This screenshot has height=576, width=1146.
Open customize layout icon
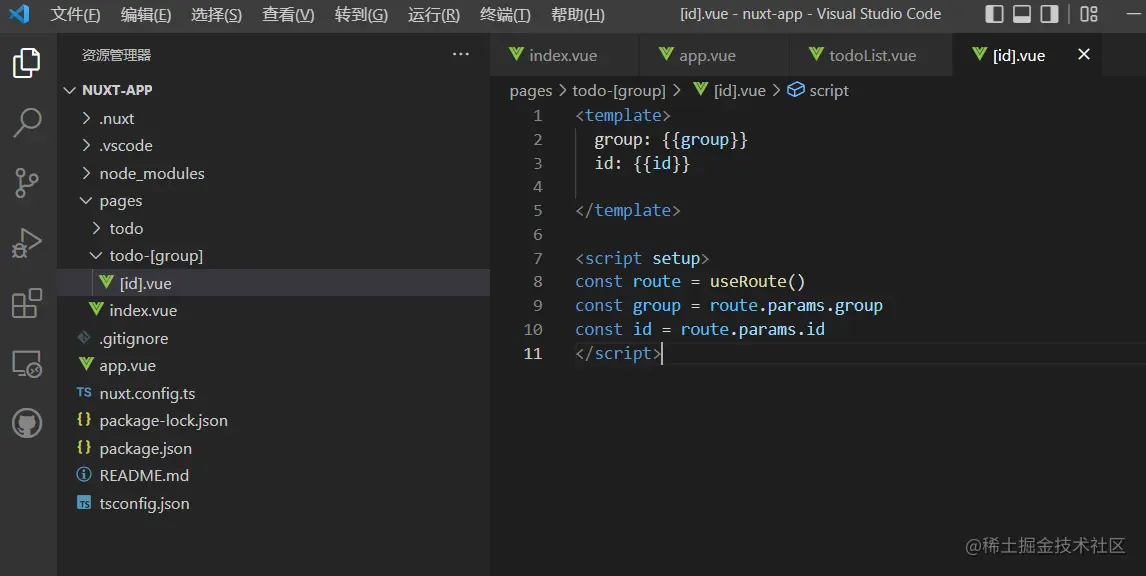[1089, 14]
